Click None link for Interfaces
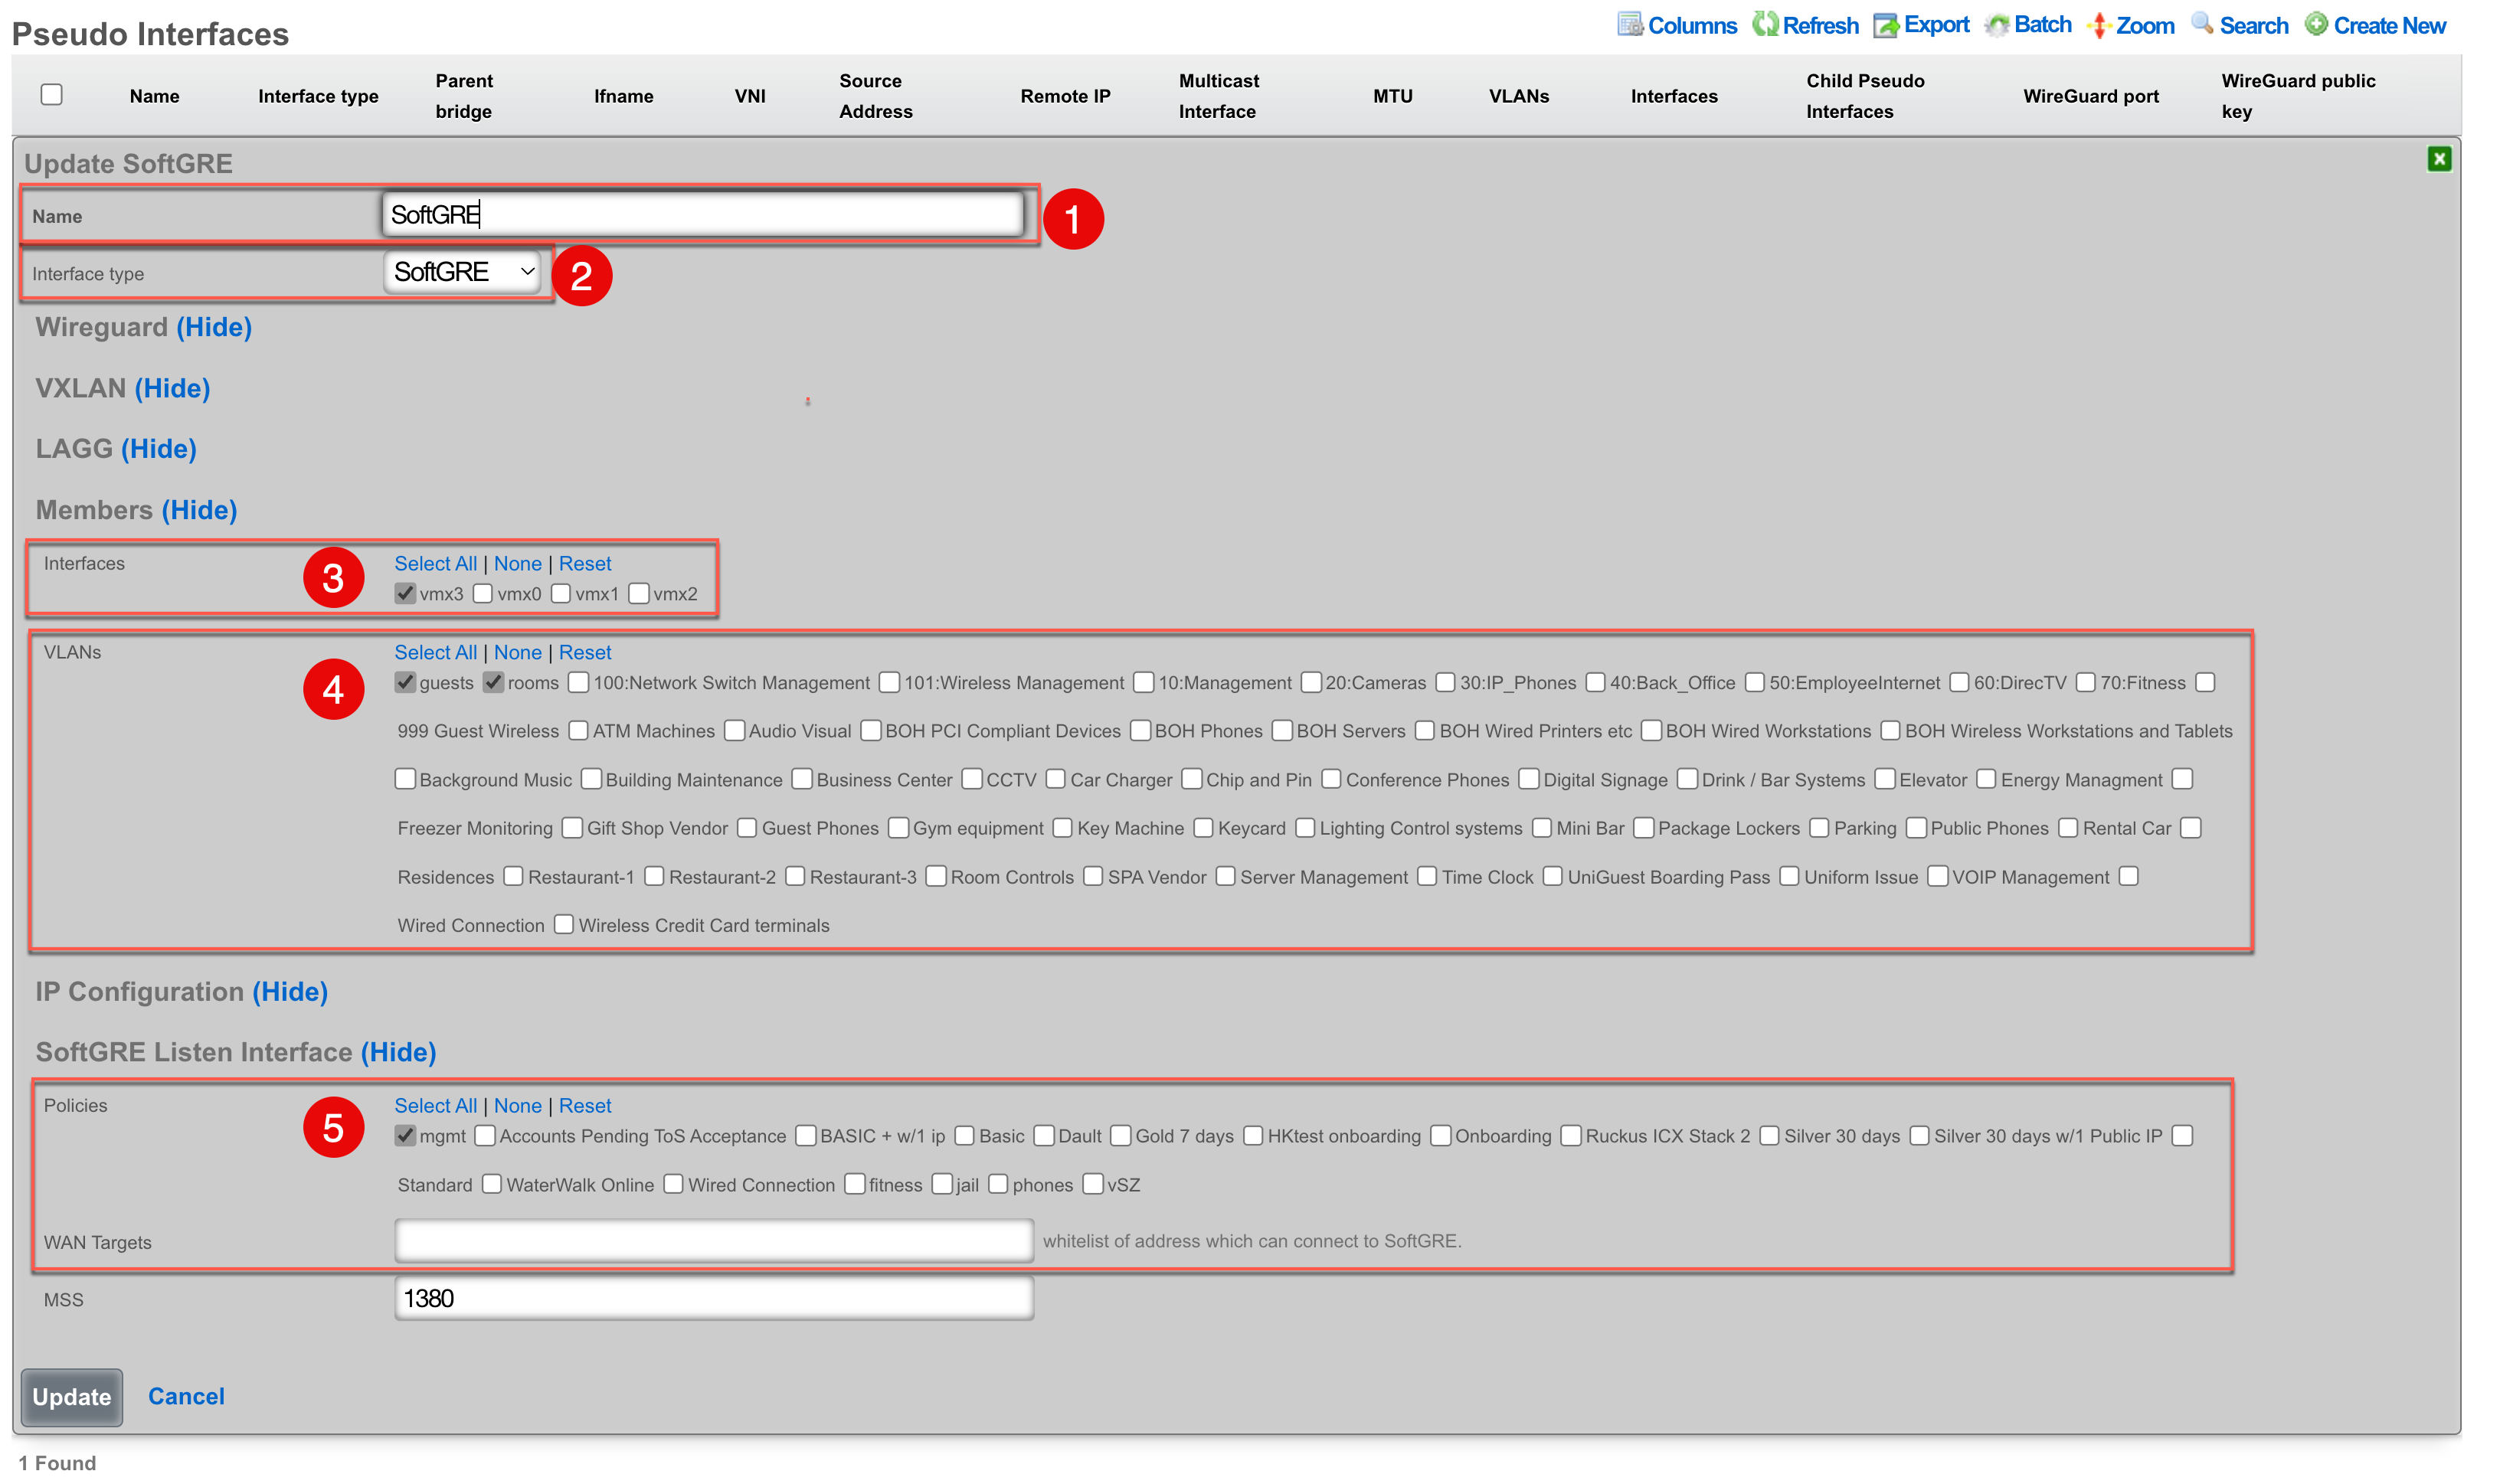Image resolution: width=2500 pixels, height=1484 pixels. 518,564
